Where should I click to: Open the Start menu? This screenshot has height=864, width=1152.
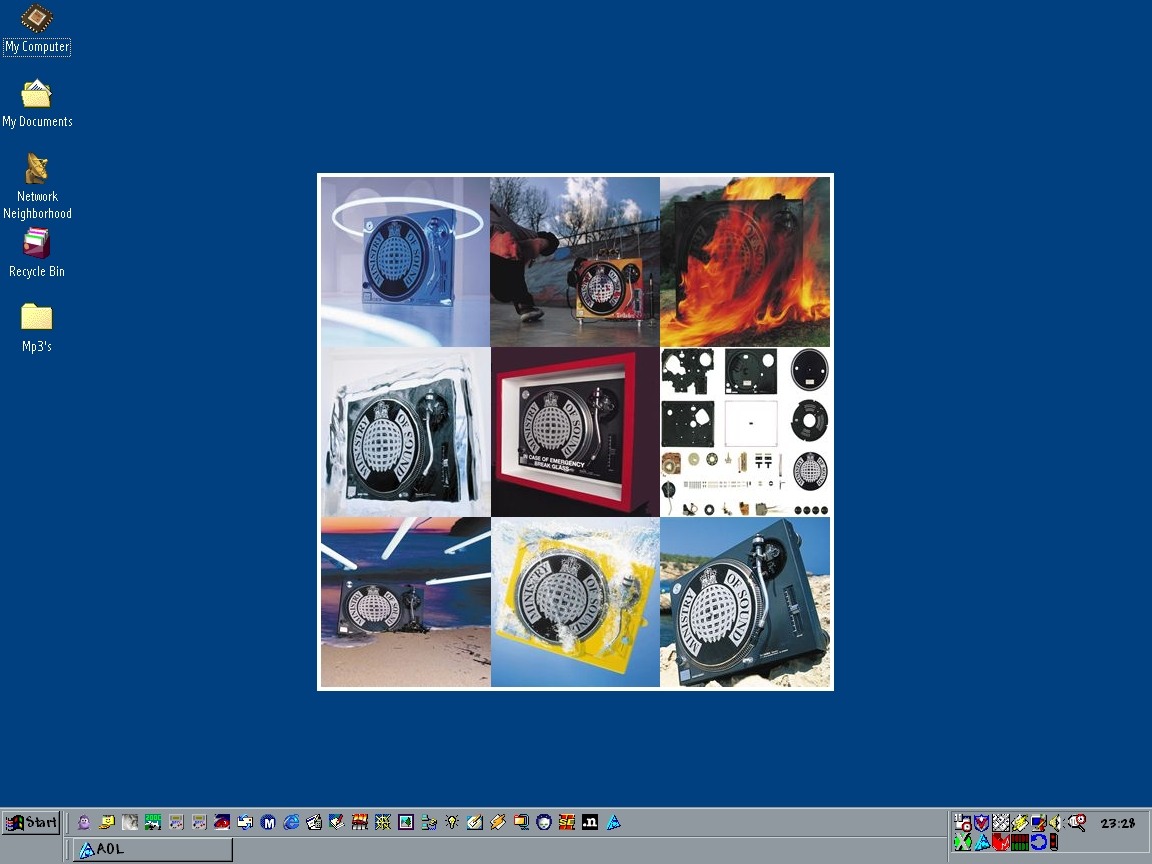31,823
